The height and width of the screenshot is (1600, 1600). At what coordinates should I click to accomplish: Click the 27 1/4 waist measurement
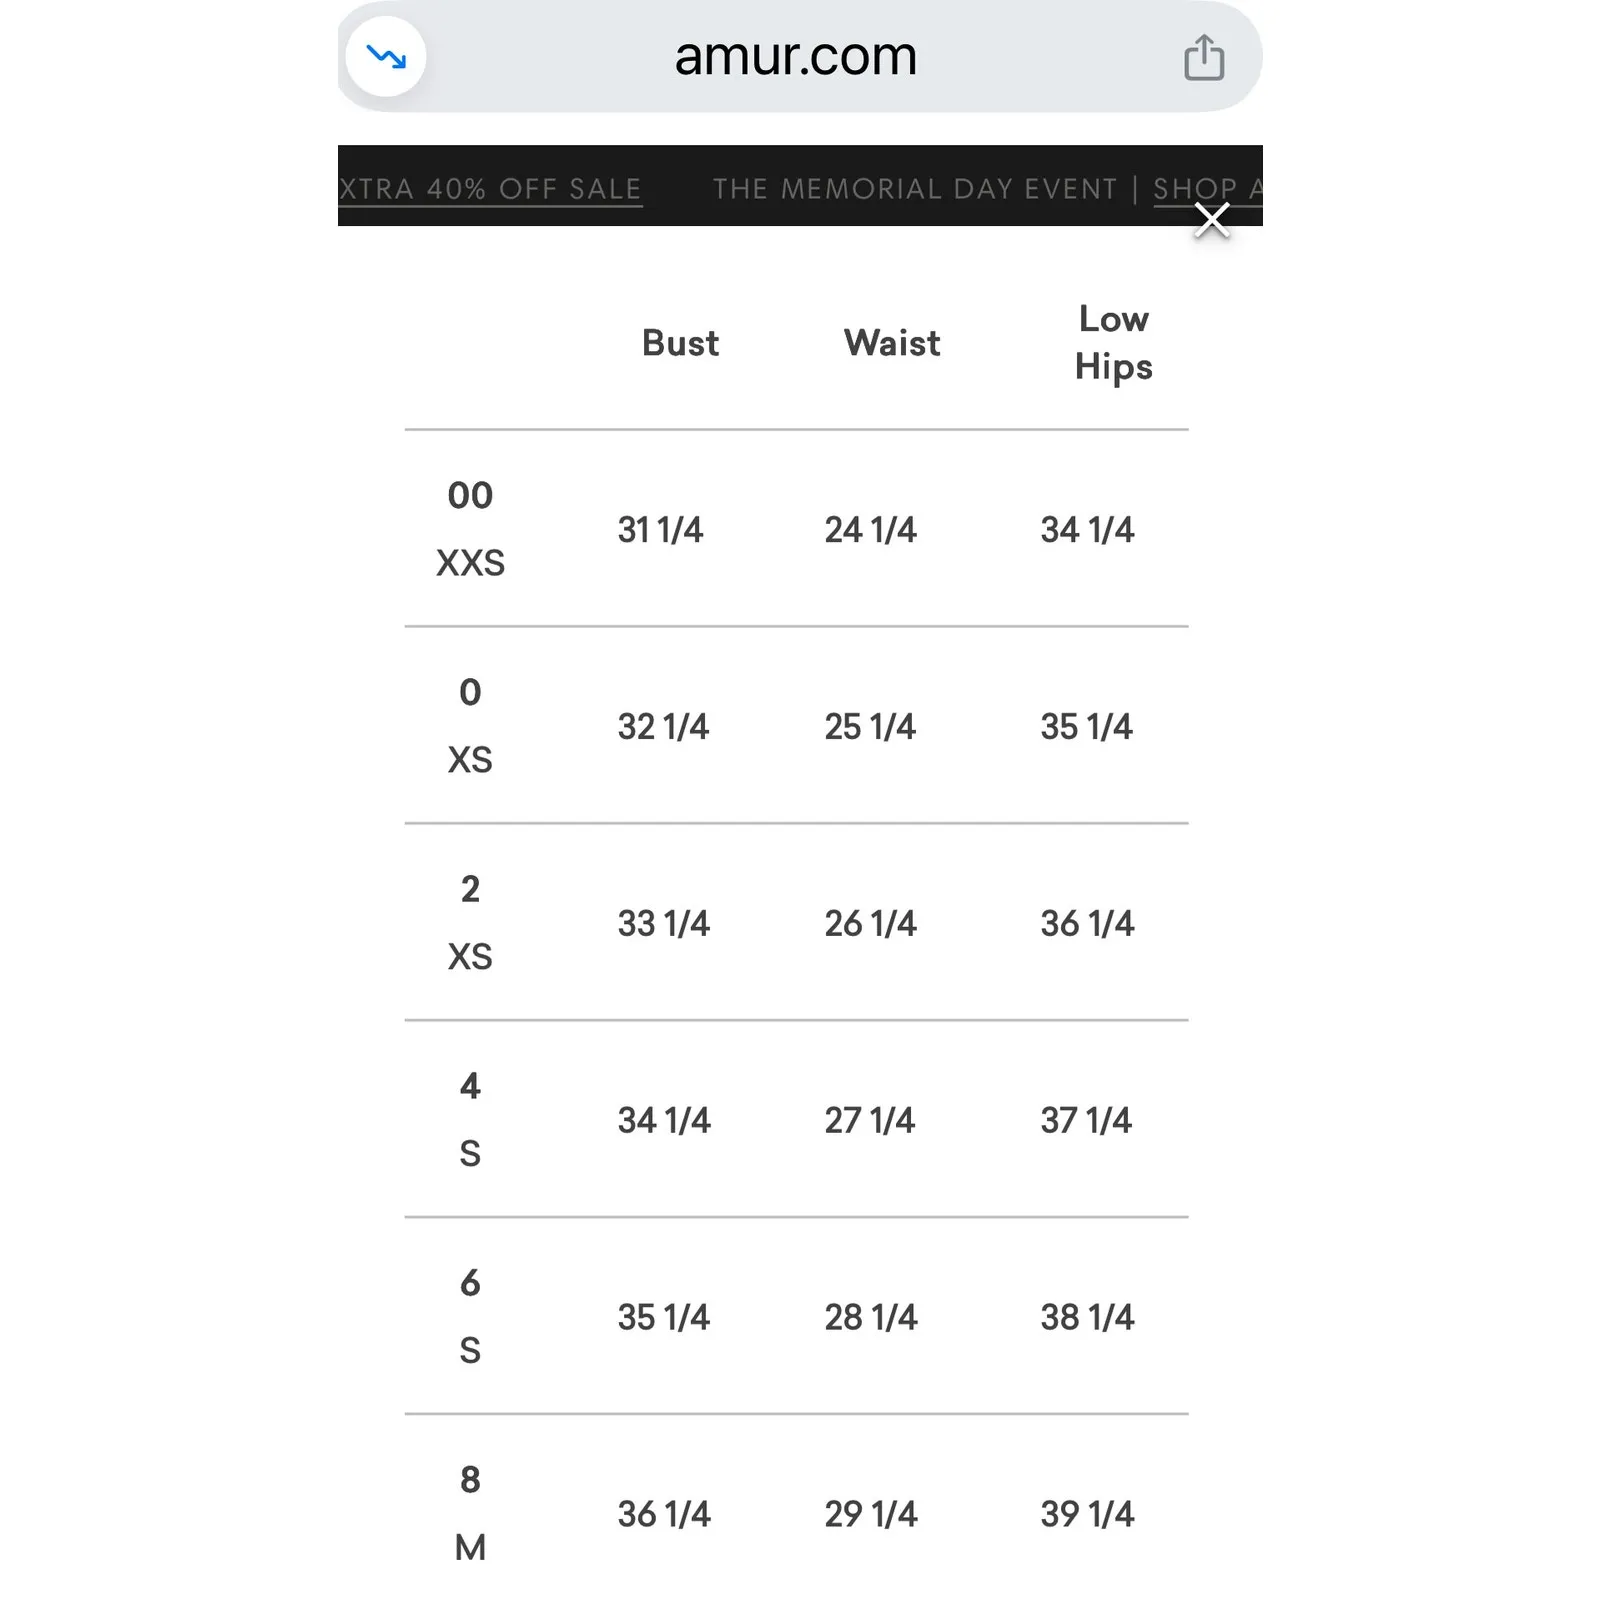pos(870,1121)
